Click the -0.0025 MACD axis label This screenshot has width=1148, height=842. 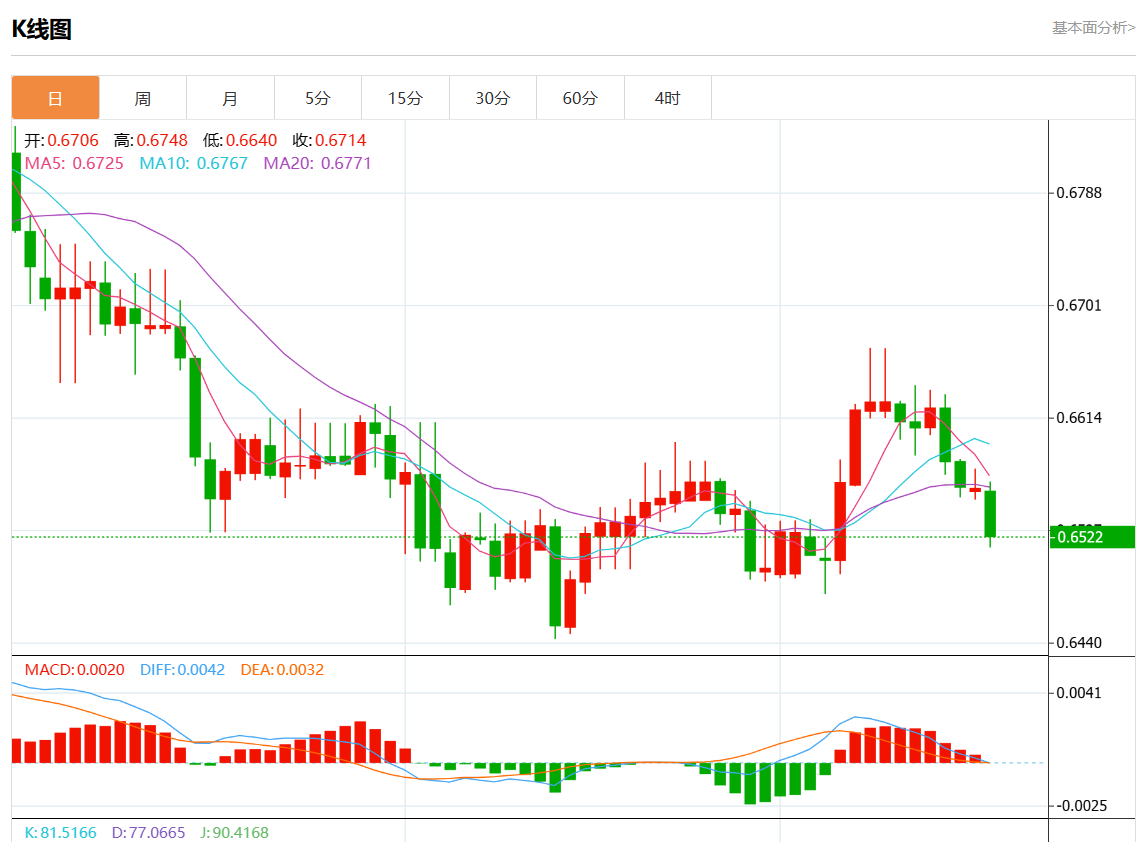click(1080, 805)
